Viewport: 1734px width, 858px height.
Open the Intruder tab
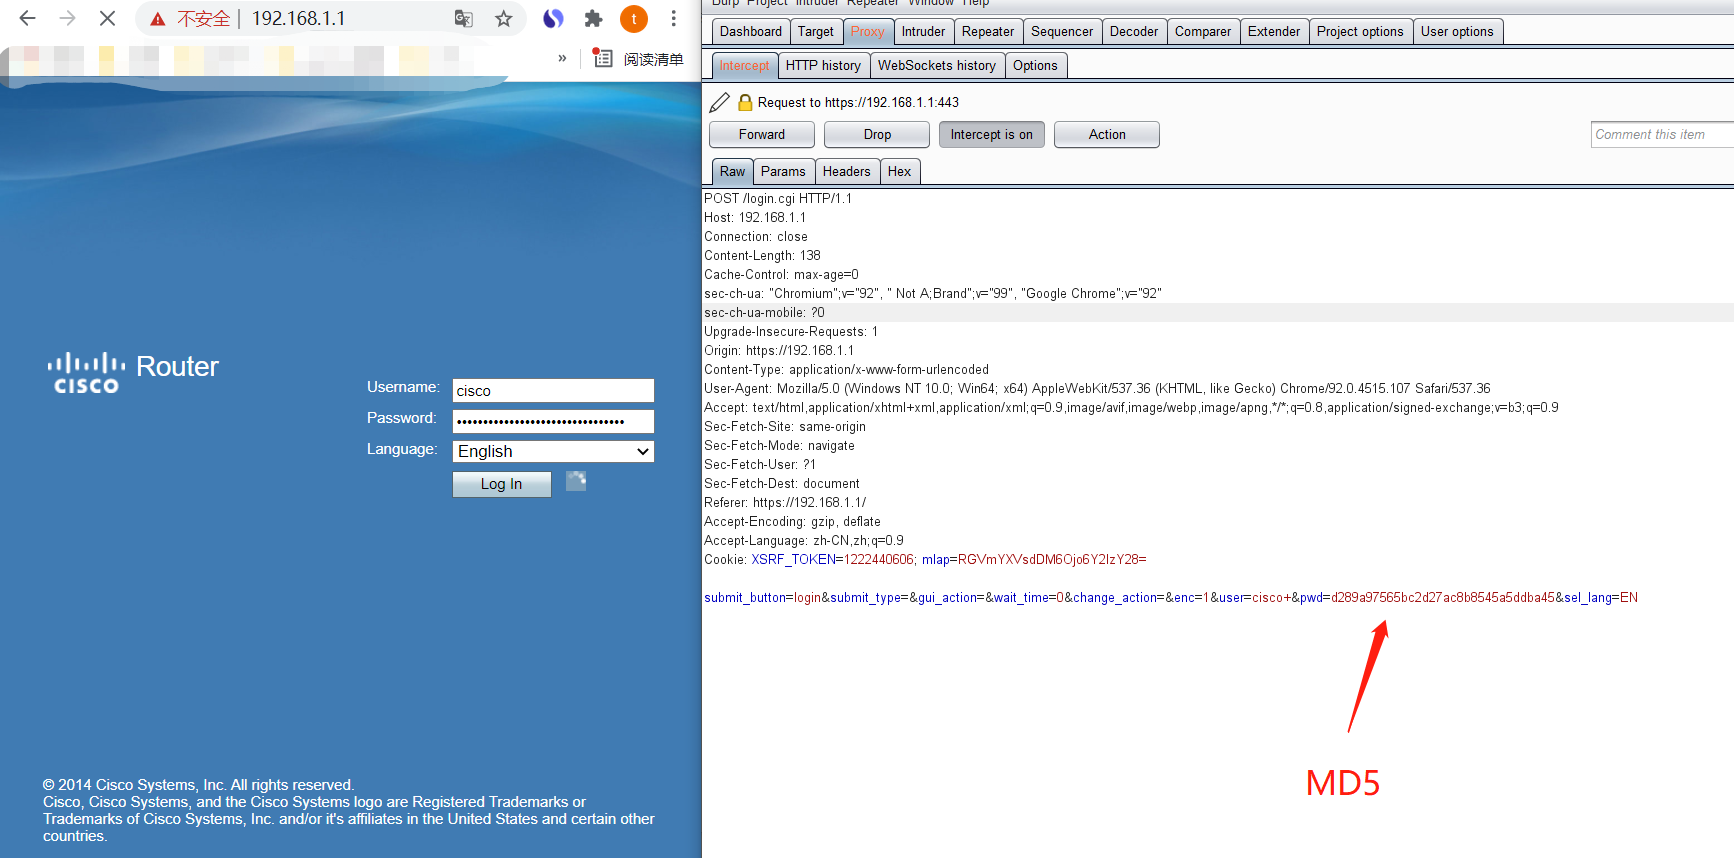(x=923, y=31)
